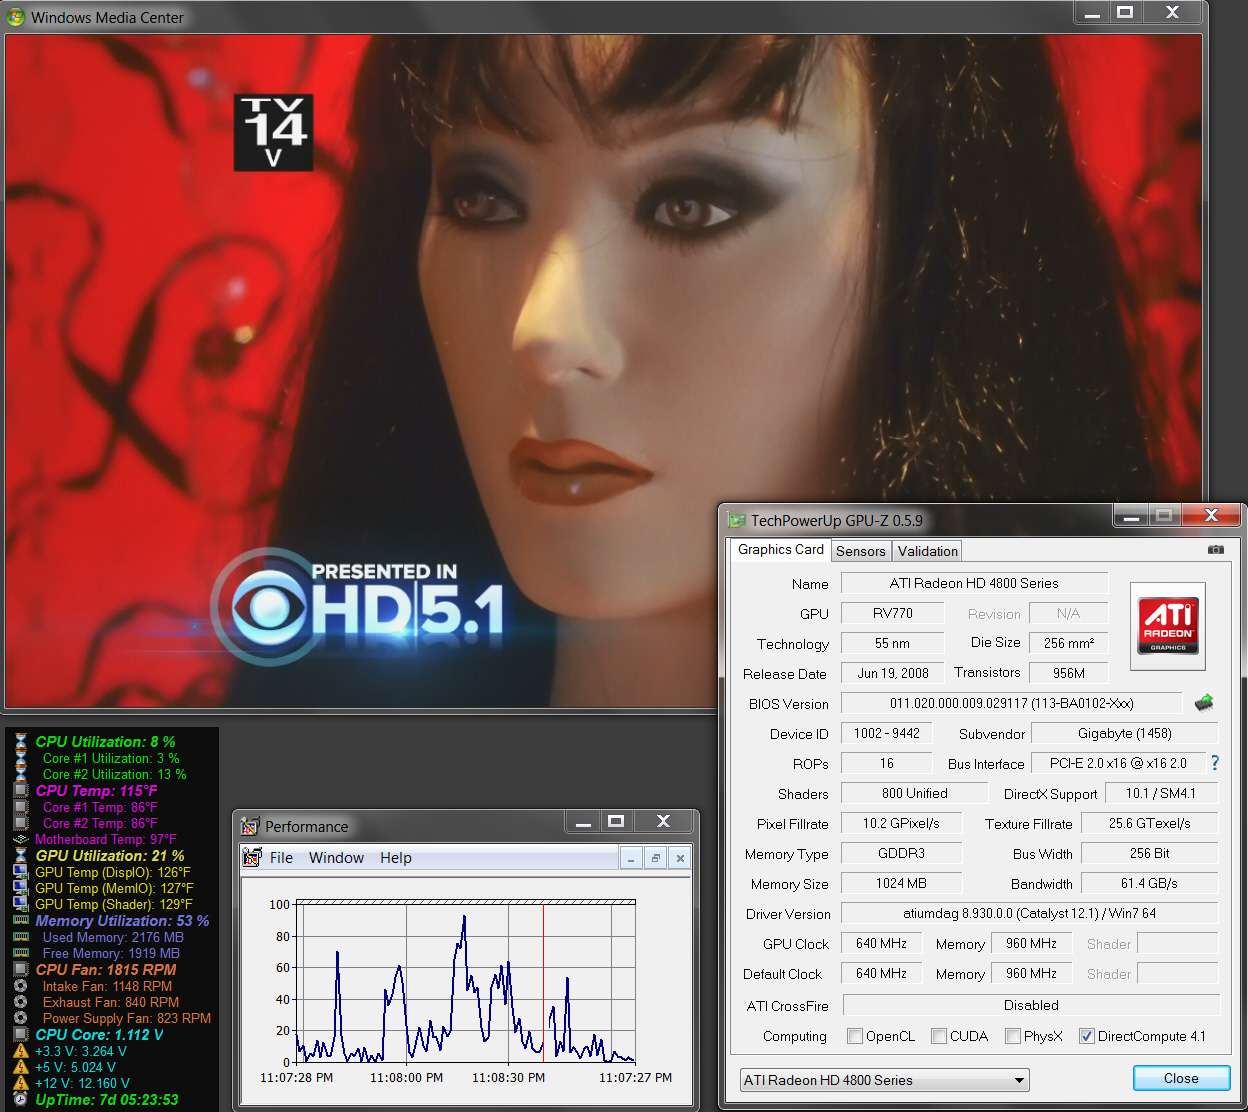The height and width of the screenshot is (1112, 1248).
Task: Click the Device ID field 1002 - 9442
Action: click(886, 733)
